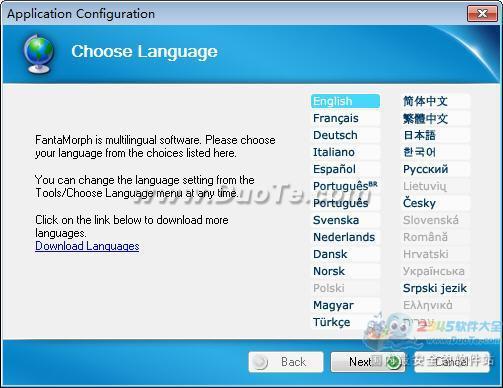The height and width of the screenshot is (388, 503).
Task: Choose Magyar language
Action: (345, 305)
